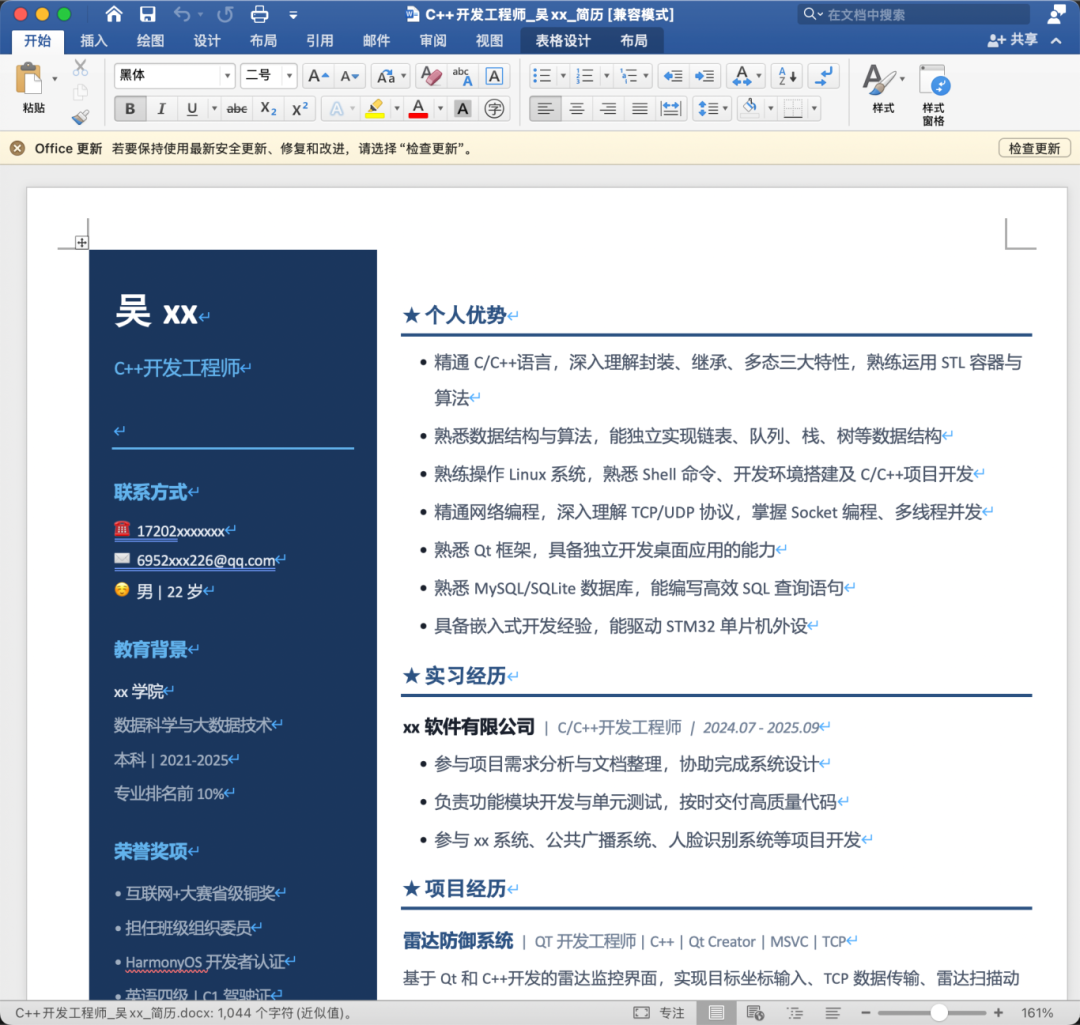1080x1025 pixels.
Task: Toggle superscript formatting
Action: pos(300,108)
